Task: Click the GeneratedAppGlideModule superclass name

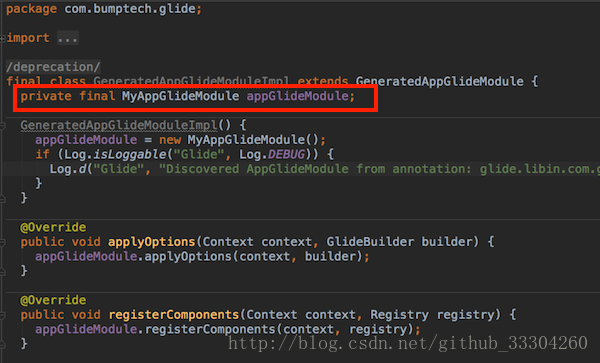Action: [x=439, y=81]
